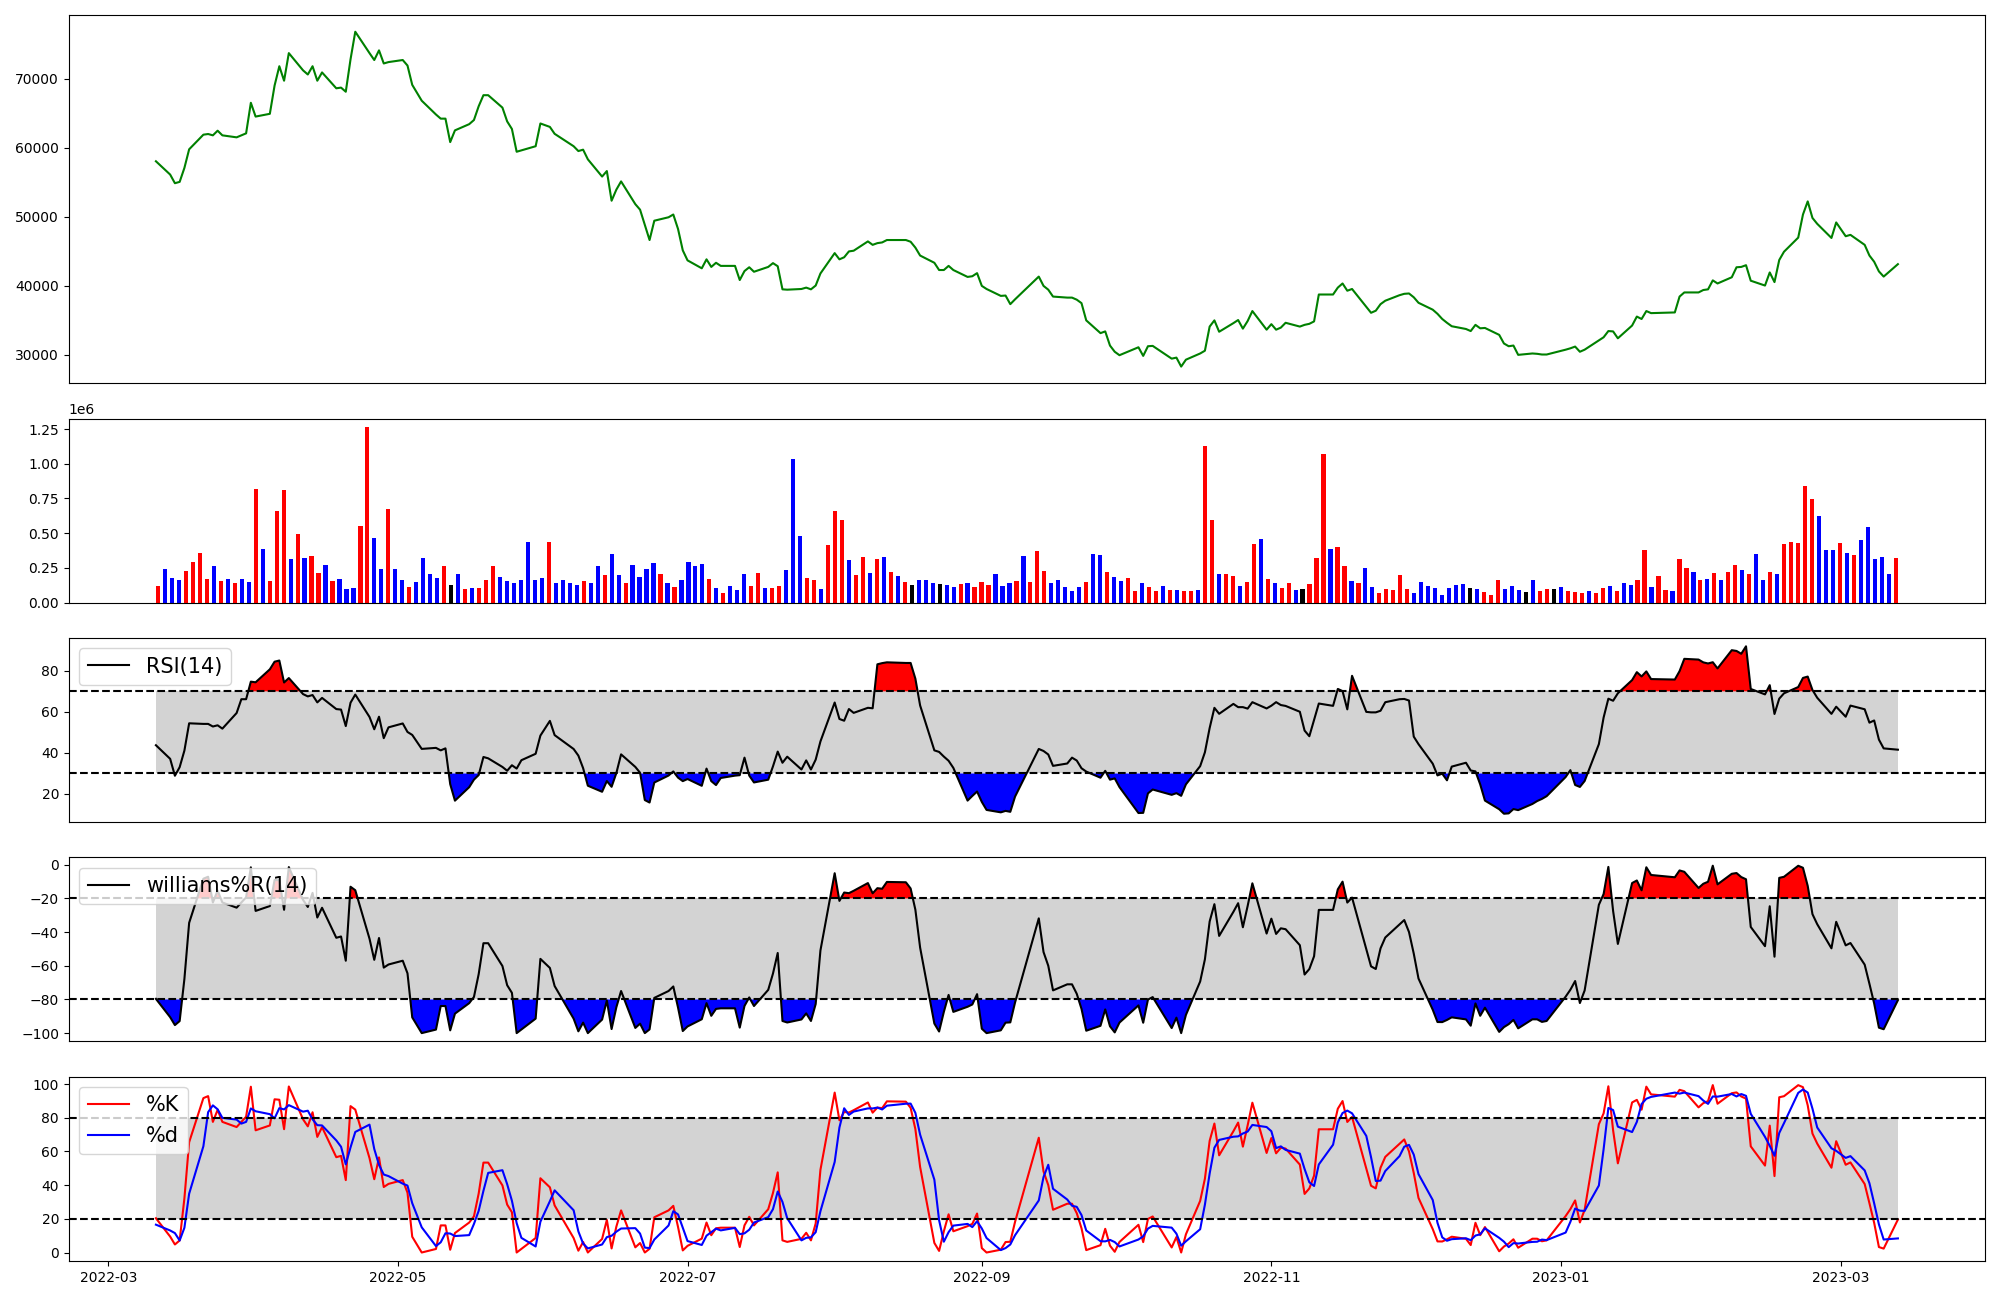Click the 1e6 volume scale label
Viewport: 2000px width, 1300px height.
81,409
